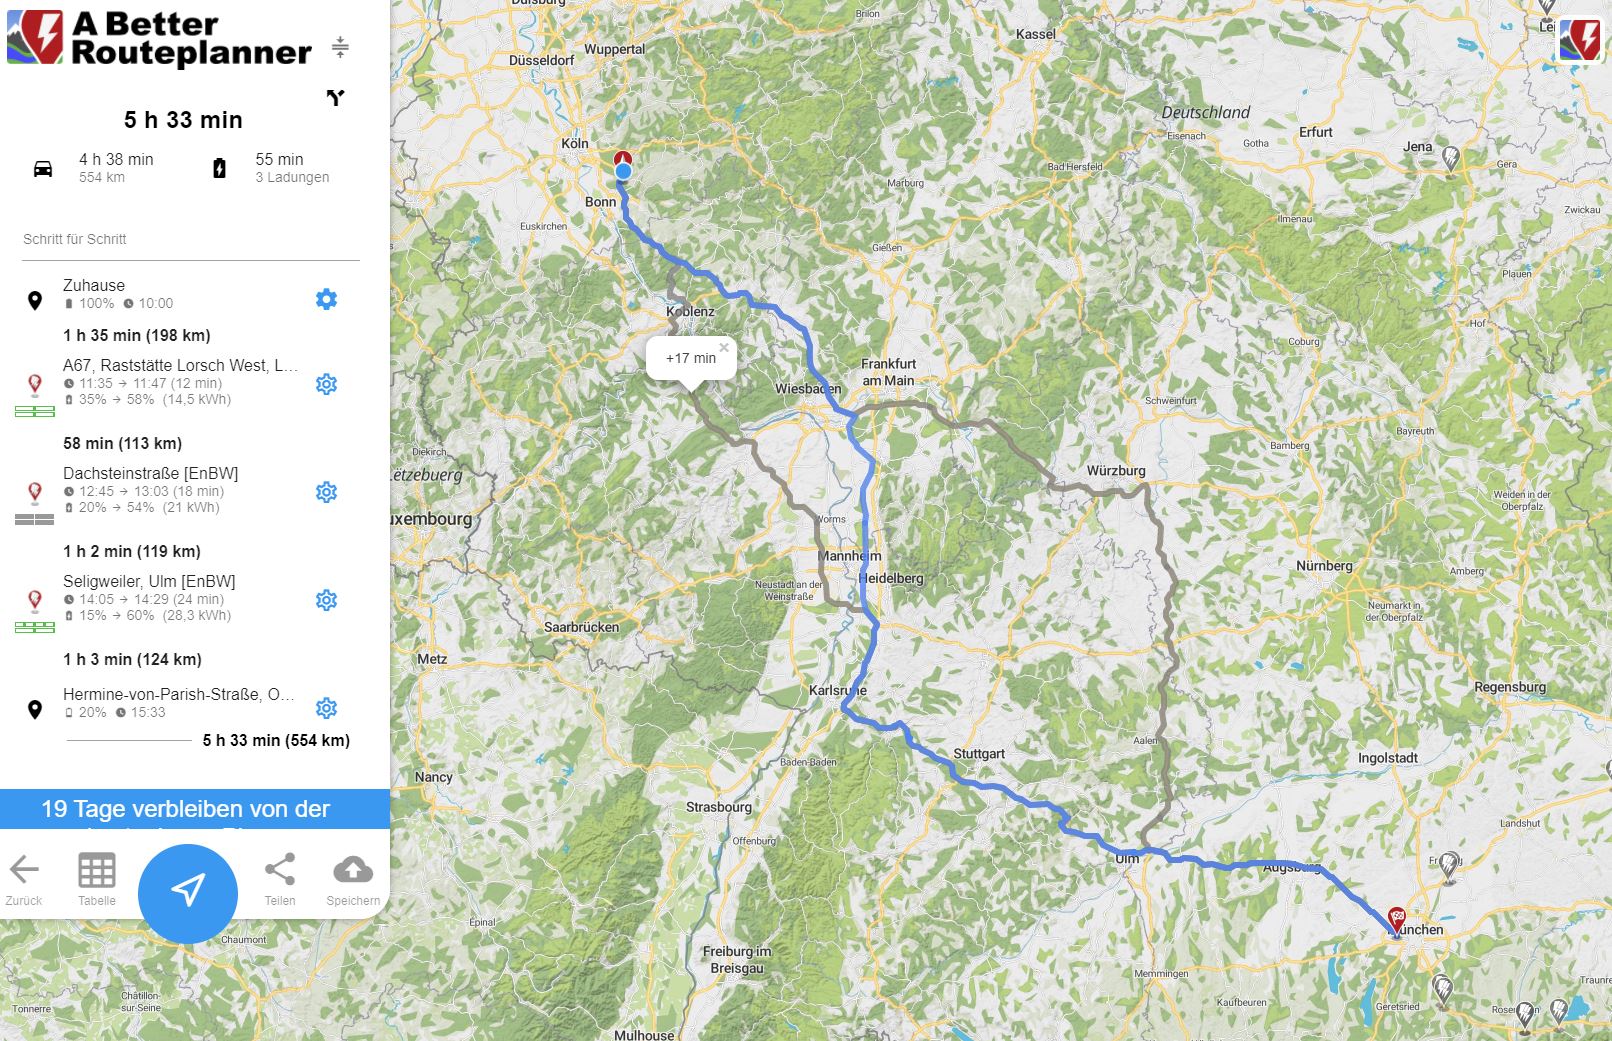Select the Dachsteinstraße [EnBW] charging stop

151,473
